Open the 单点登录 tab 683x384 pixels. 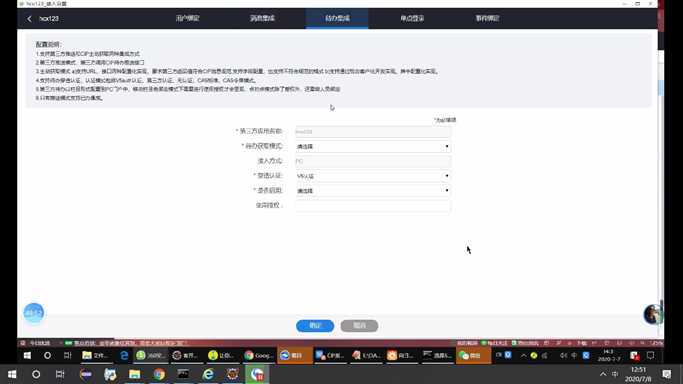(x=412, y=18)
